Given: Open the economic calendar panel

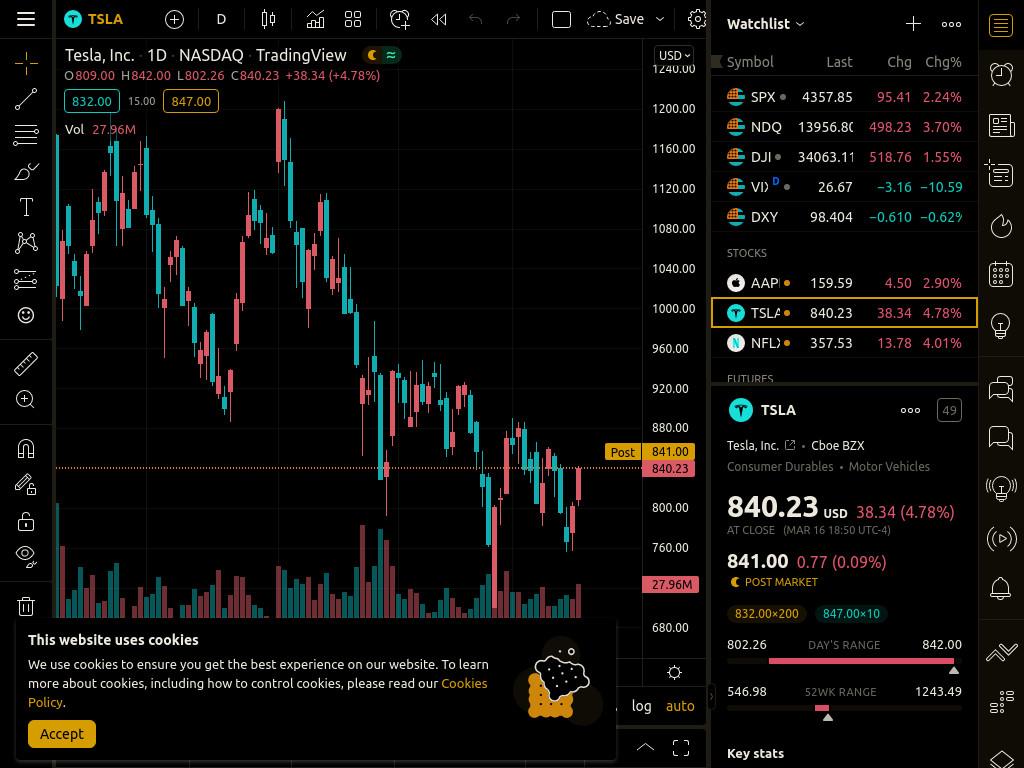Looking at the screenshot, I should tap(1001, 274).
